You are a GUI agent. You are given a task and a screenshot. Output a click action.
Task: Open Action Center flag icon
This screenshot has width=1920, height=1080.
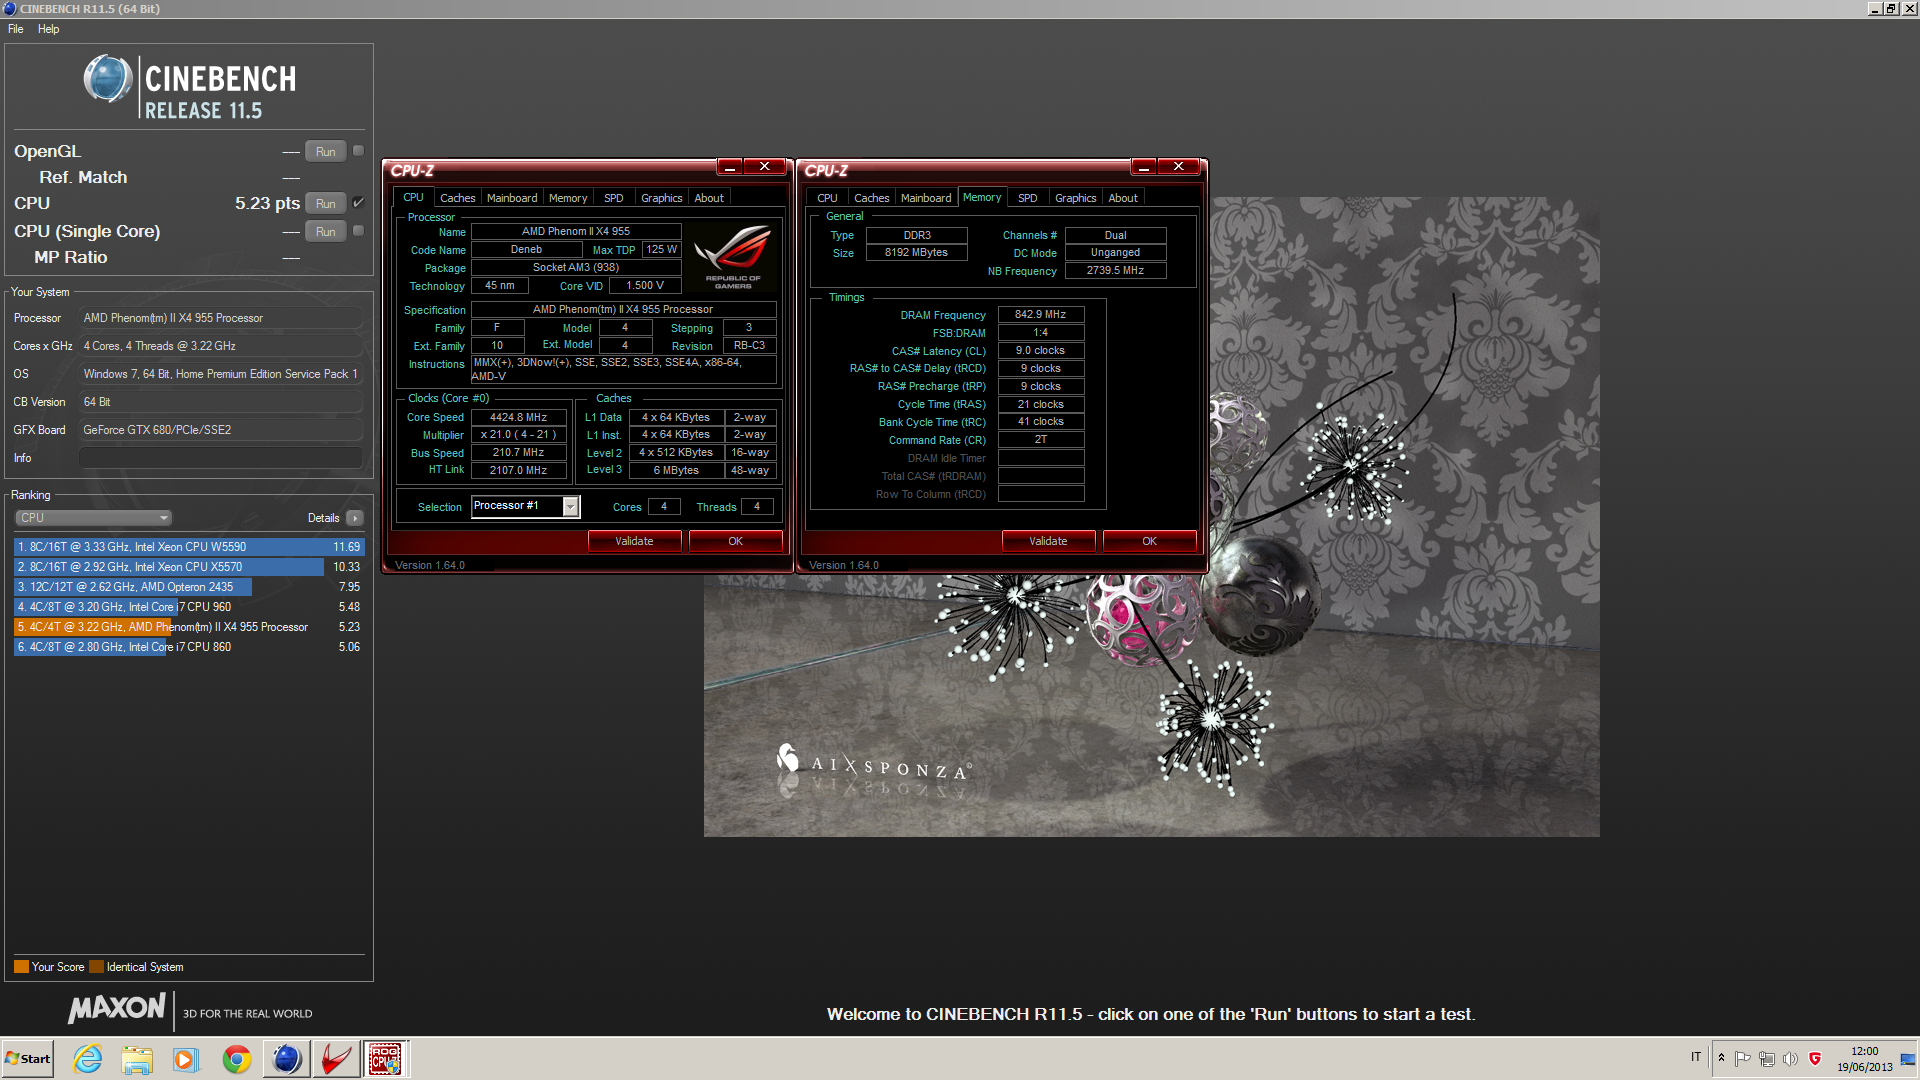point(1743,1058)
